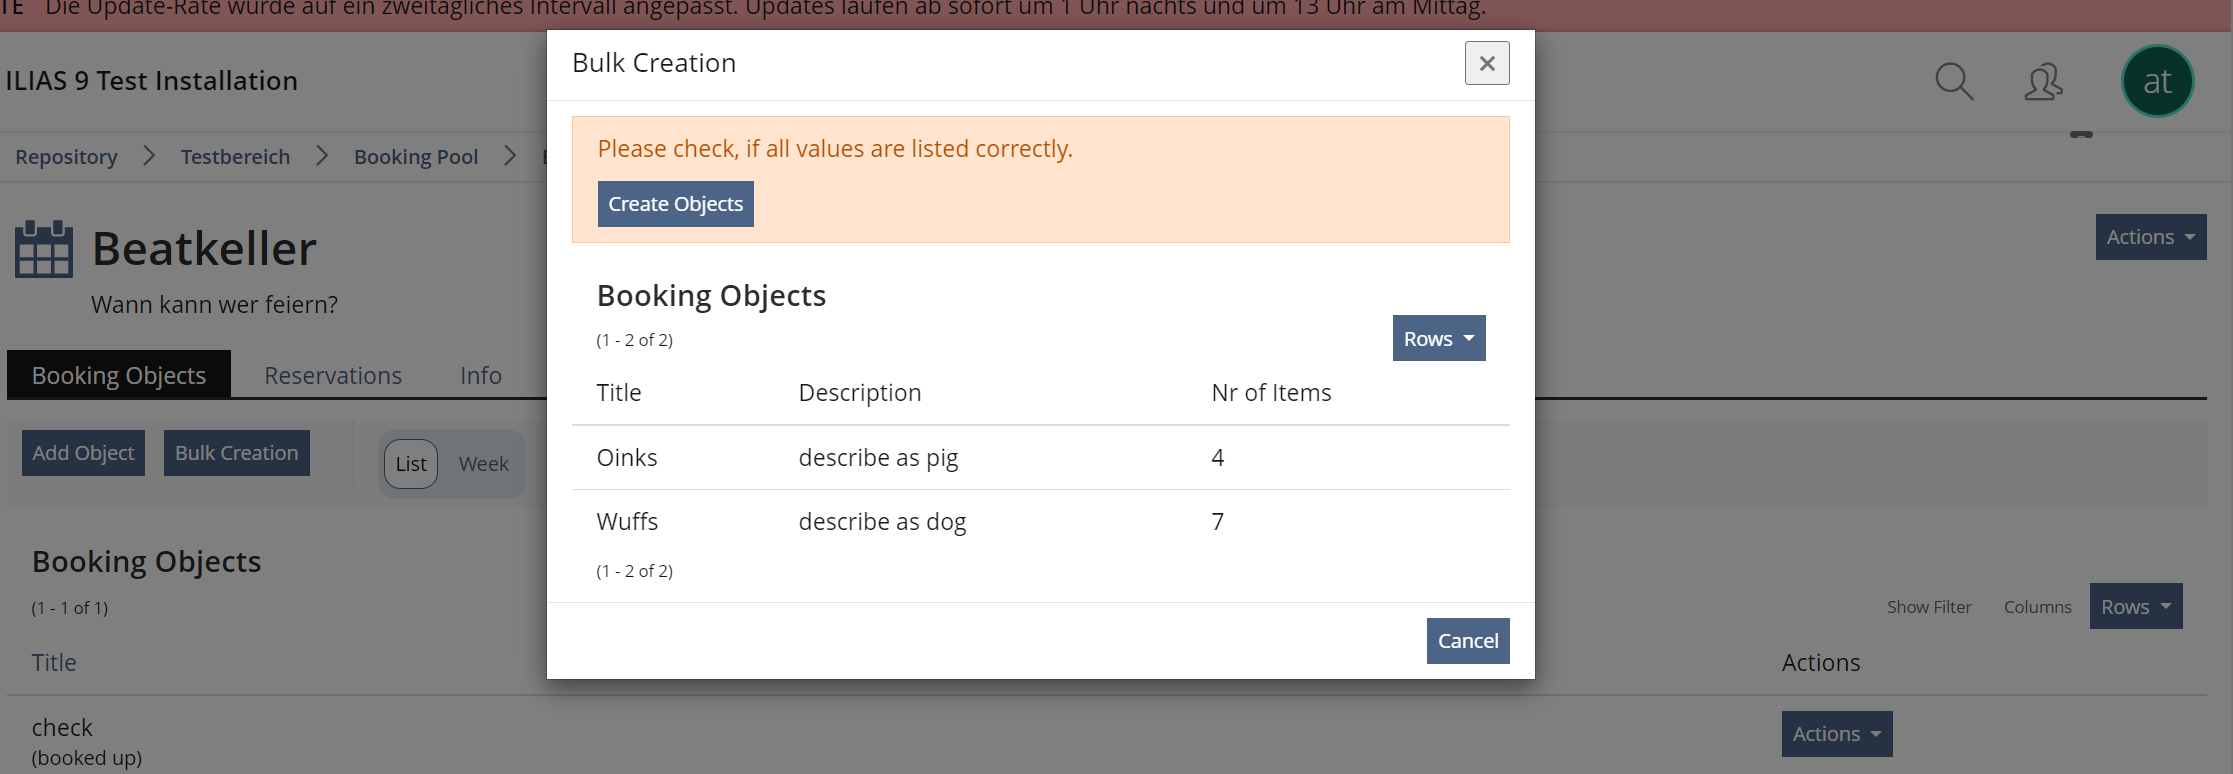
Task: Open the contacts people icon
Action: [2043, 81]
